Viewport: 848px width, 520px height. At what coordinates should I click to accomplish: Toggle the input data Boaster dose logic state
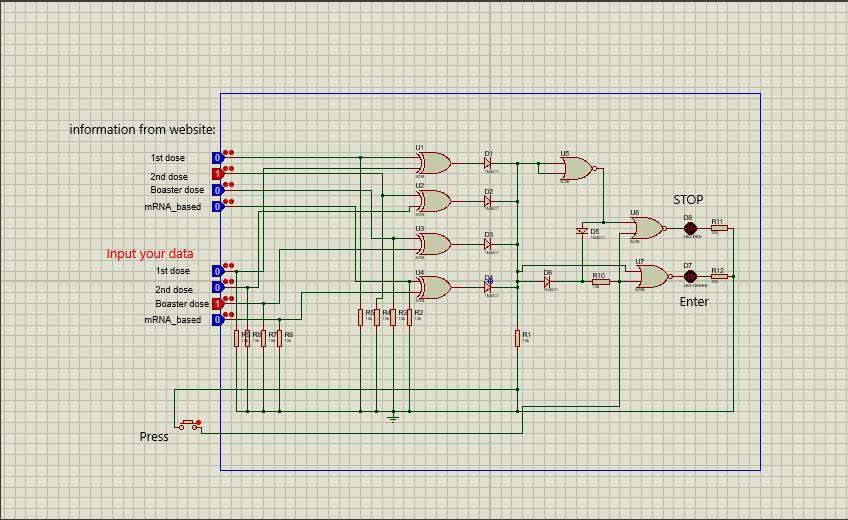217,304
